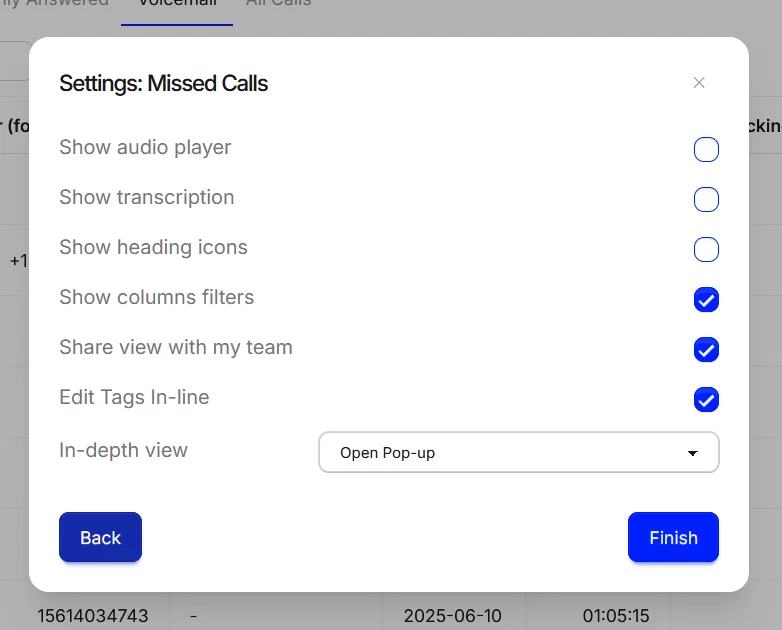This screenshot has height=630, width=782.
Task: Enable the Show transcription checkbox
Action: pyautogui.click(x=706, y=199)
